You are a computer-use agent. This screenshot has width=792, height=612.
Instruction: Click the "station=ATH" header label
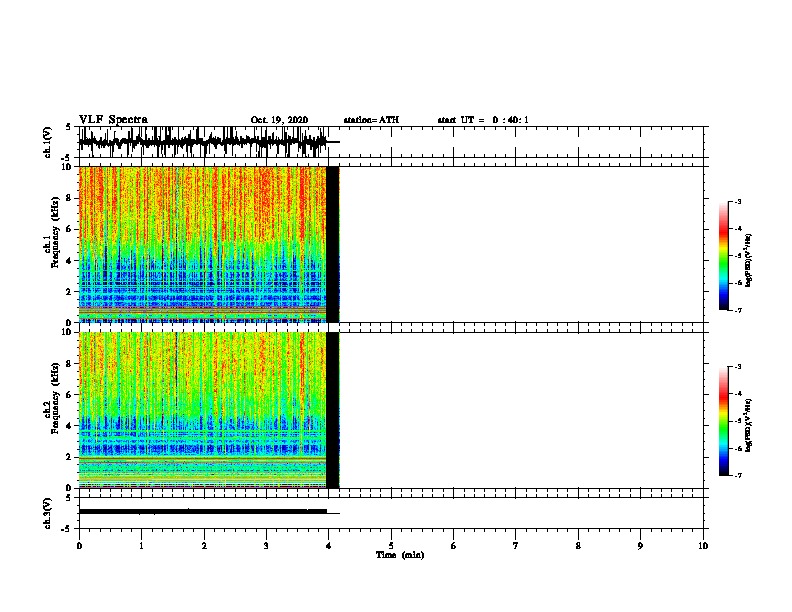(x=371, y=120)
